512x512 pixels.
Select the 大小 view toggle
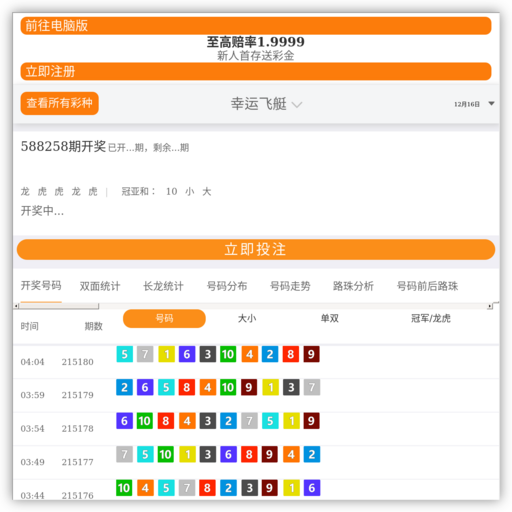tap(247, 318)
